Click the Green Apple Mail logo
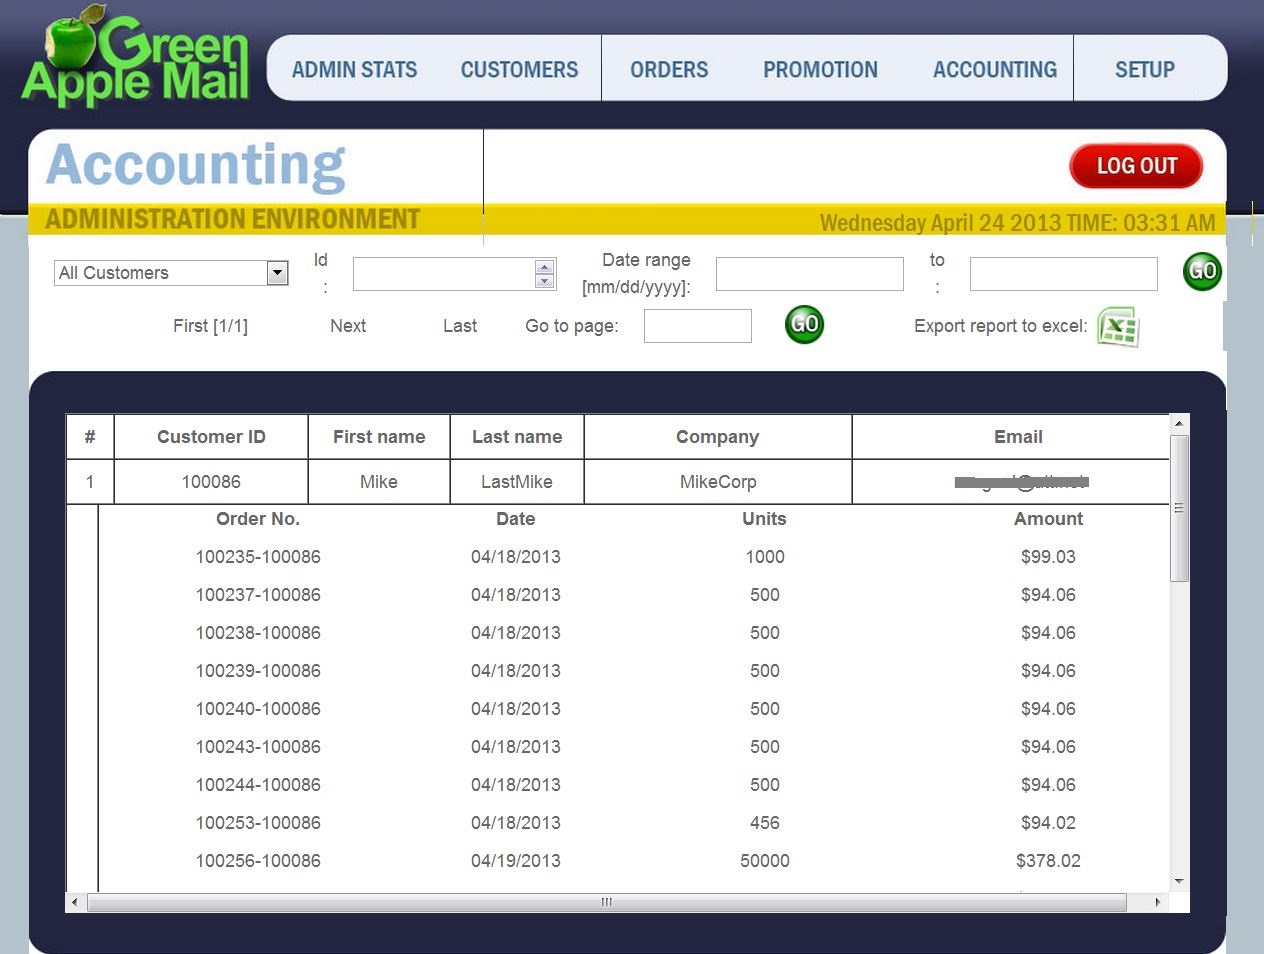This screenshot has height=954, width=1264. pos(135,57)
